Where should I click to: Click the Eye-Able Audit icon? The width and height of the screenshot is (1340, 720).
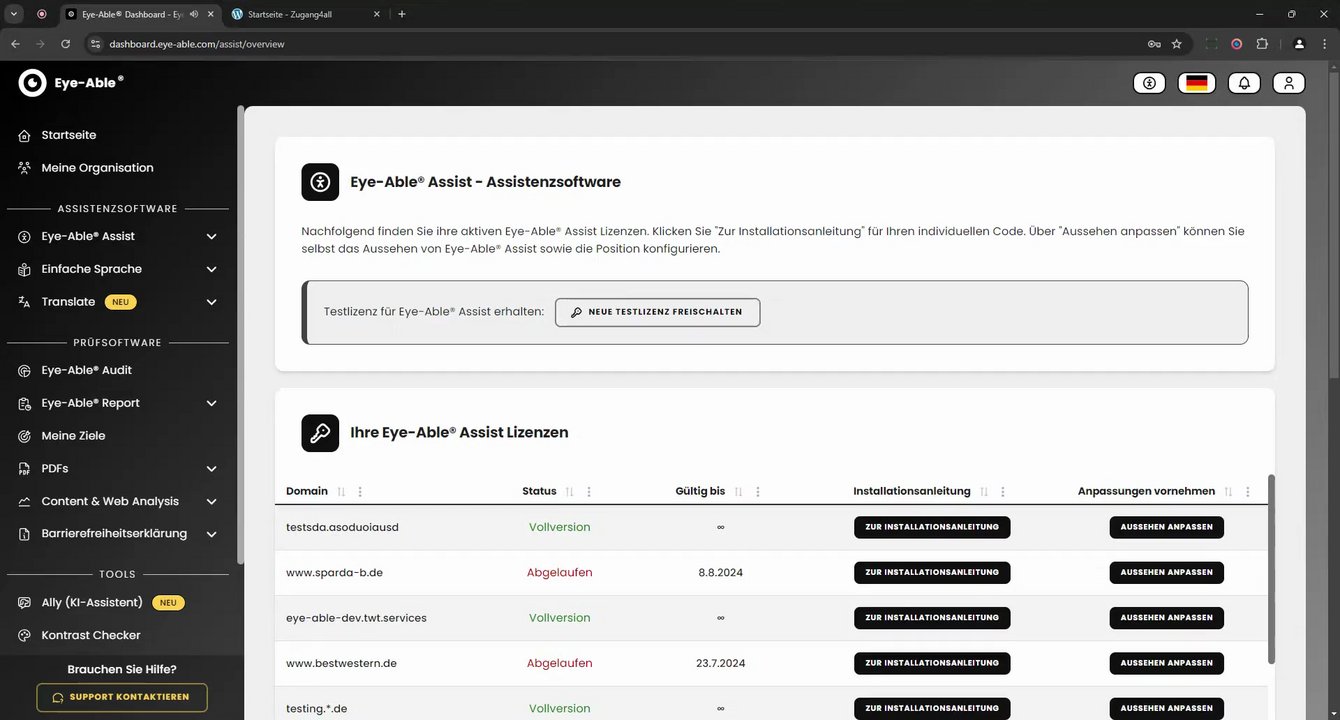[24, 370]
